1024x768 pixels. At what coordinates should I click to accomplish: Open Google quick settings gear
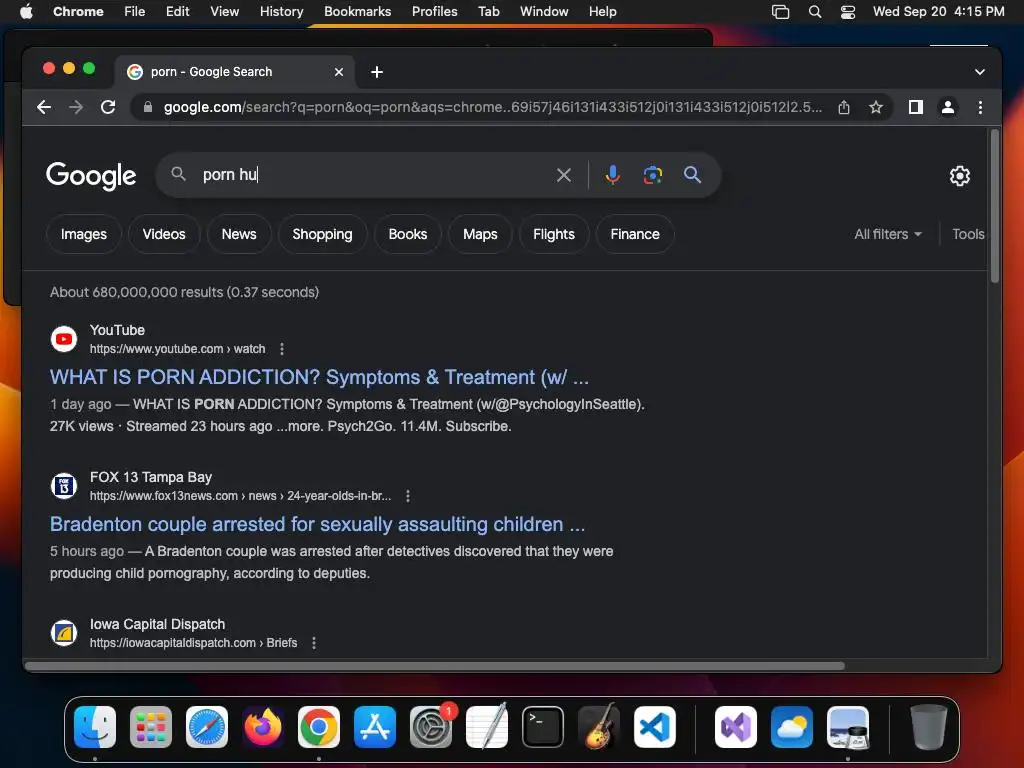[x=959, y=176]
